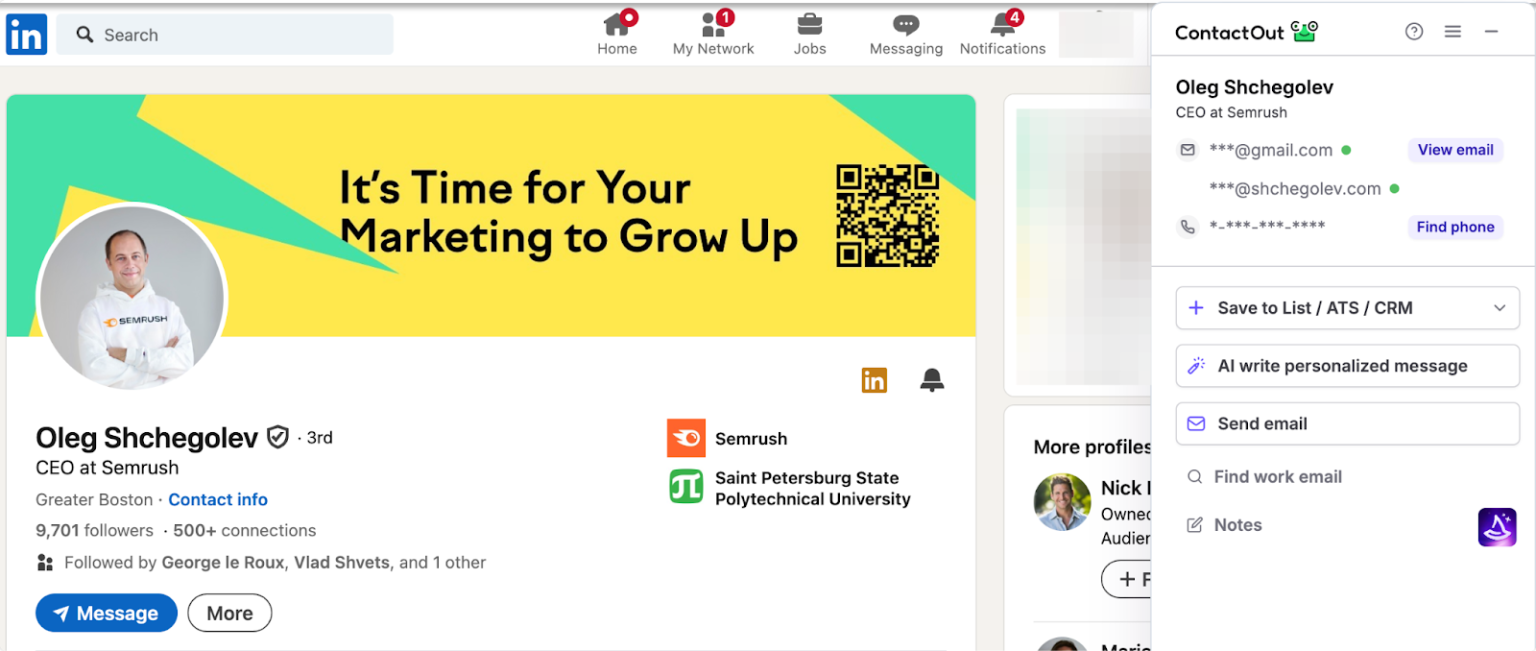Go to the My Network tab
The width and height of the screenshot is (1536, 651).
(x=713, y=34)
